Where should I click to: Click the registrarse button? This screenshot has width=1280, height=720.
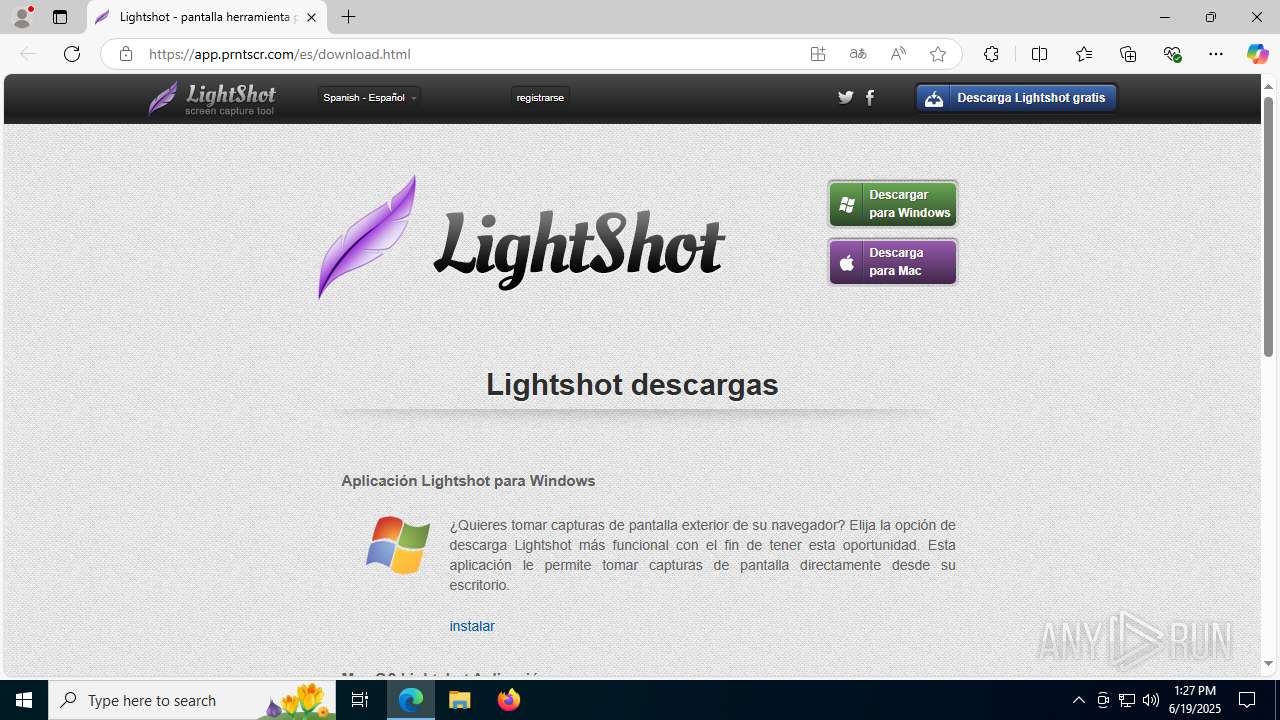click(x=540, y=97)
